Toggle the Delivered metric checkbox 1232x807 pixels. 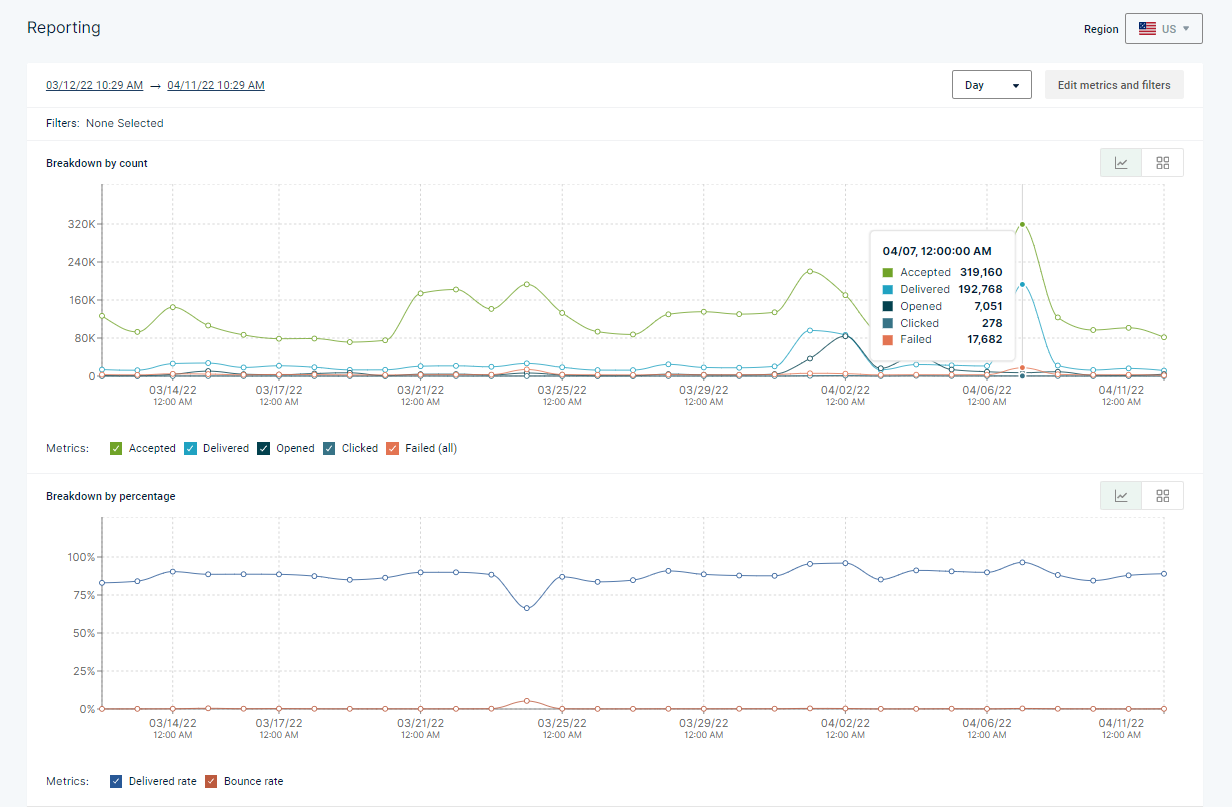(x=190, y=448)
